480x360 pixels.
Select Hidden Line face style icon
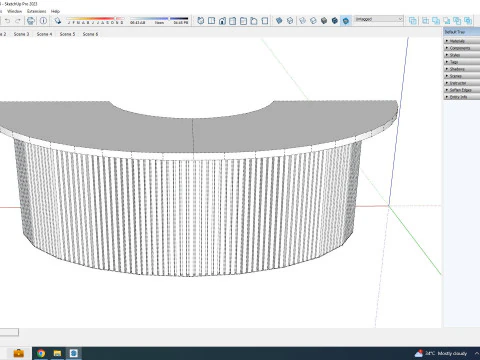click(x=313, y=21)
